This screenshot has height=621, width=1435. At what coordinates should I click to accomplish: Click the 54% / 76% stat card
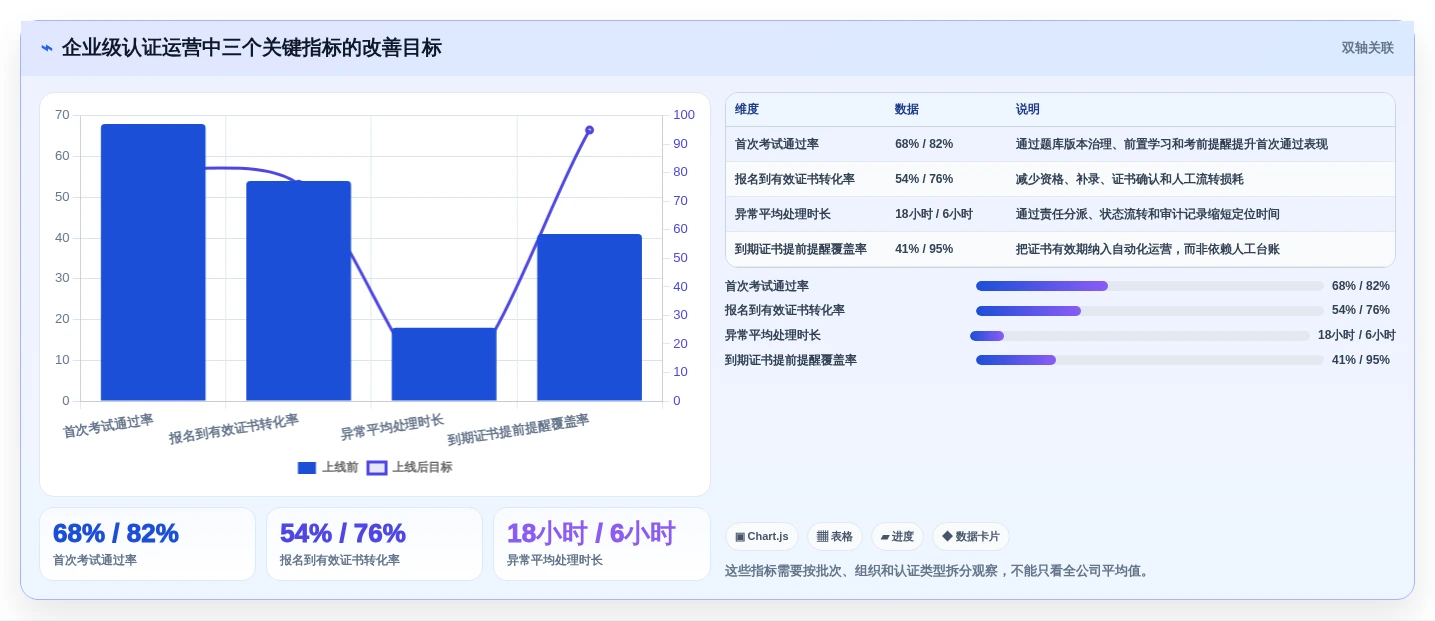coord(375,544)
